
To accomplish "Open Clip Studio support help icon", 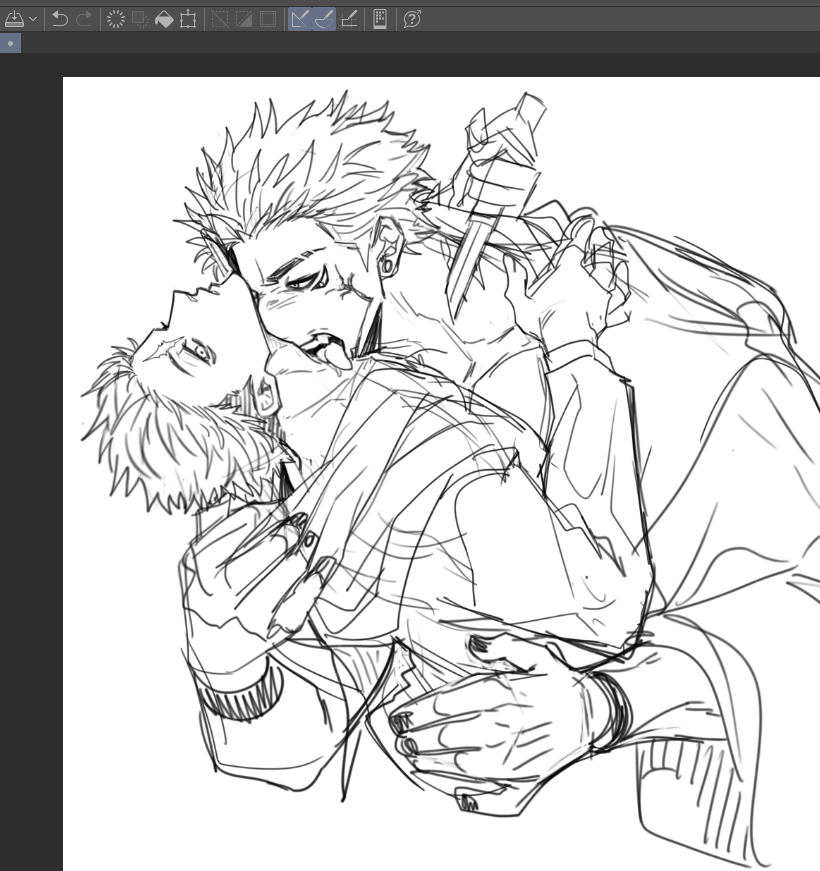I will (x=412, y=19).
